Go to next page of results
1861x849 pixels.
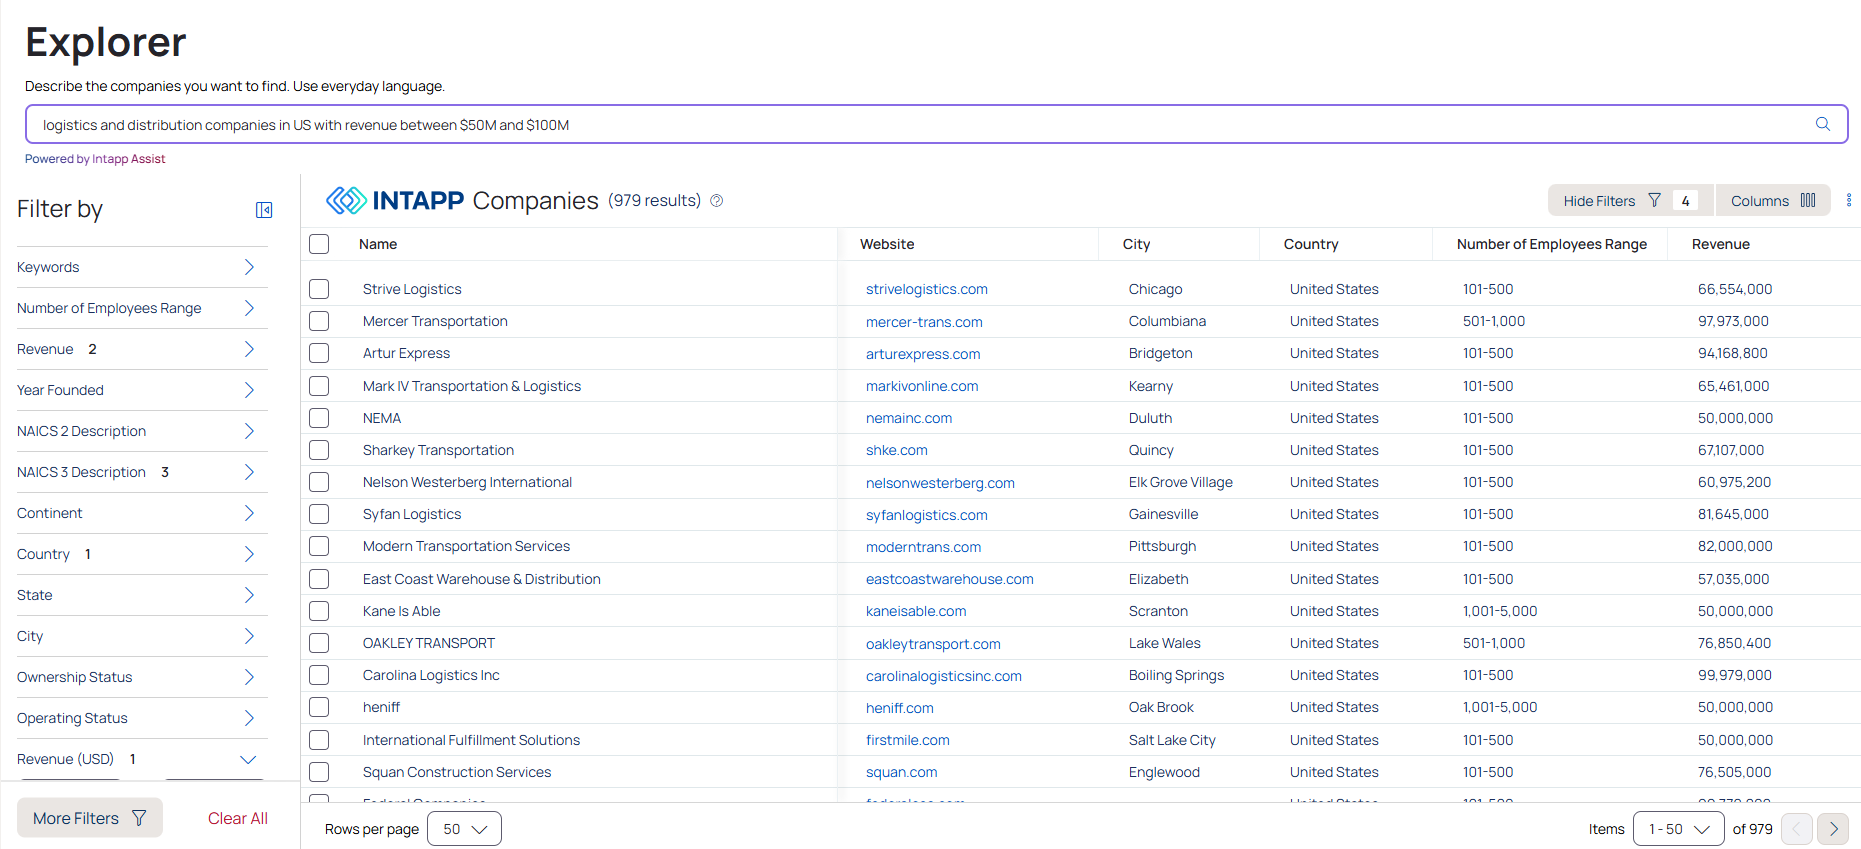pyautogui.click(x=1833, y=829)
